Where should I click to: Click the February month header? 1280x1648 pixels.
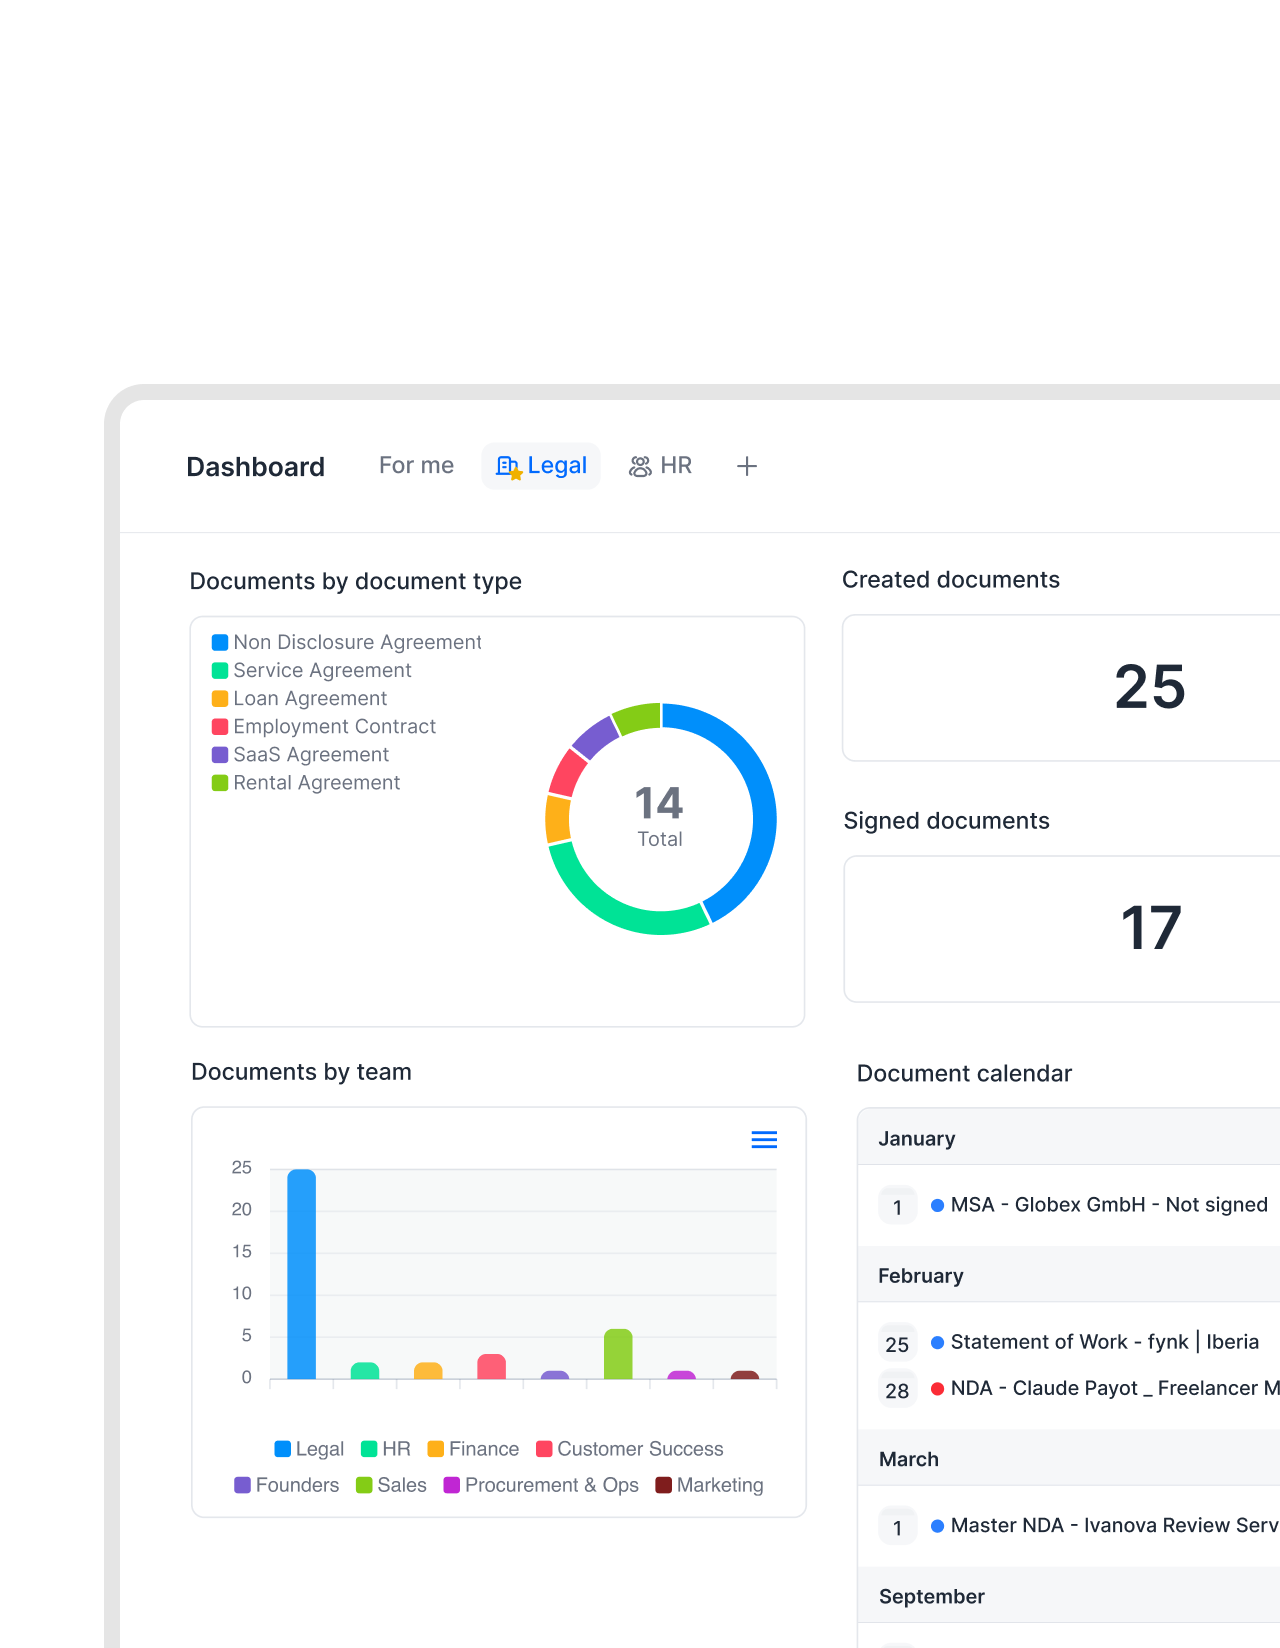click(x=1069, y=1275)
